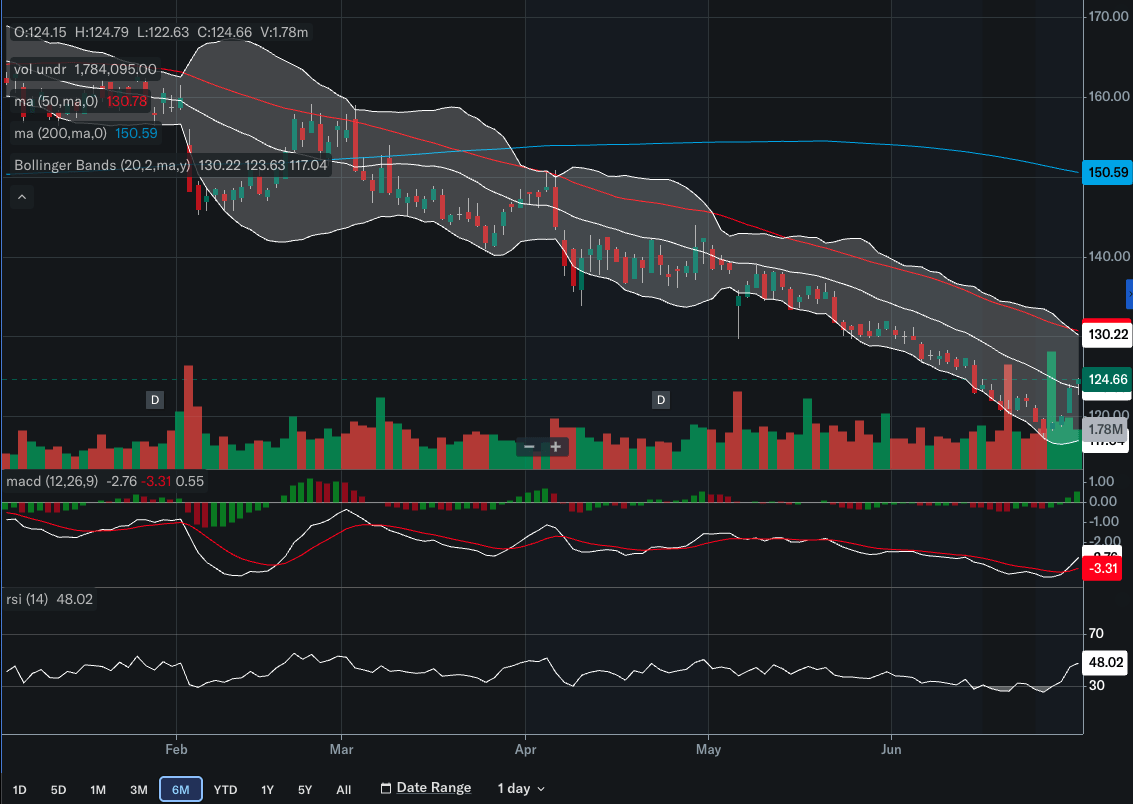This screenshot has height=804, width=1133.
Task: Open the Date Range picker
Action: tap(435, 787)
